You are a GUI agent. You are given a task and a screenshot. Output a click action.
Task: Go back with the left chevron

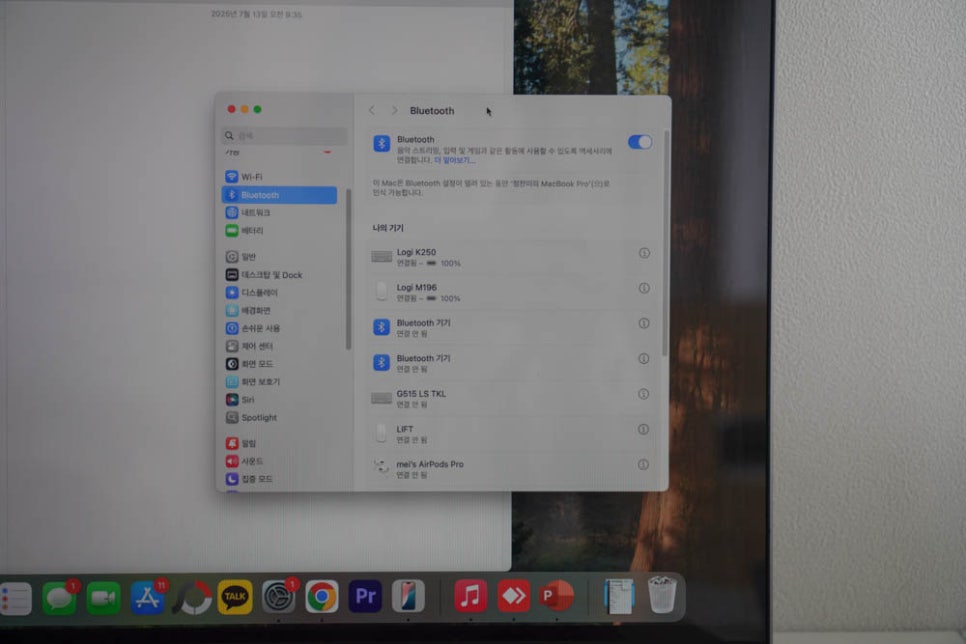point(371,110)
